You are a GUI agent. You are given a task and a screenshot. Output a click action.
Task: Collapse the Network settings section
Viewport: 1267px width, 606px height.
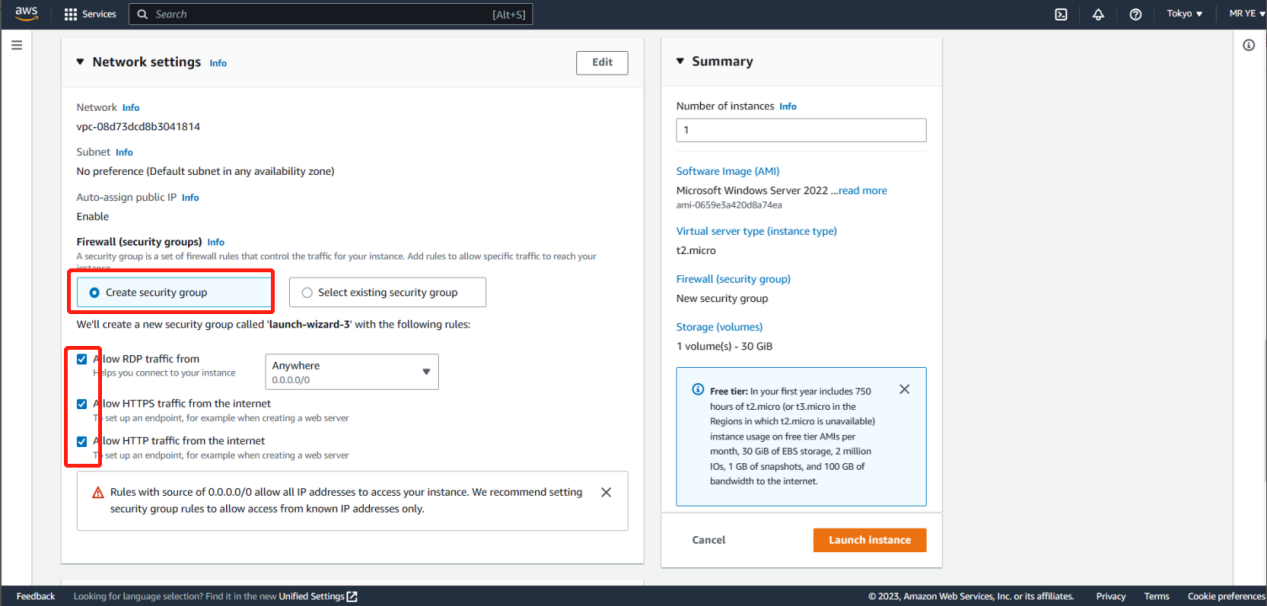pos(81,62)
